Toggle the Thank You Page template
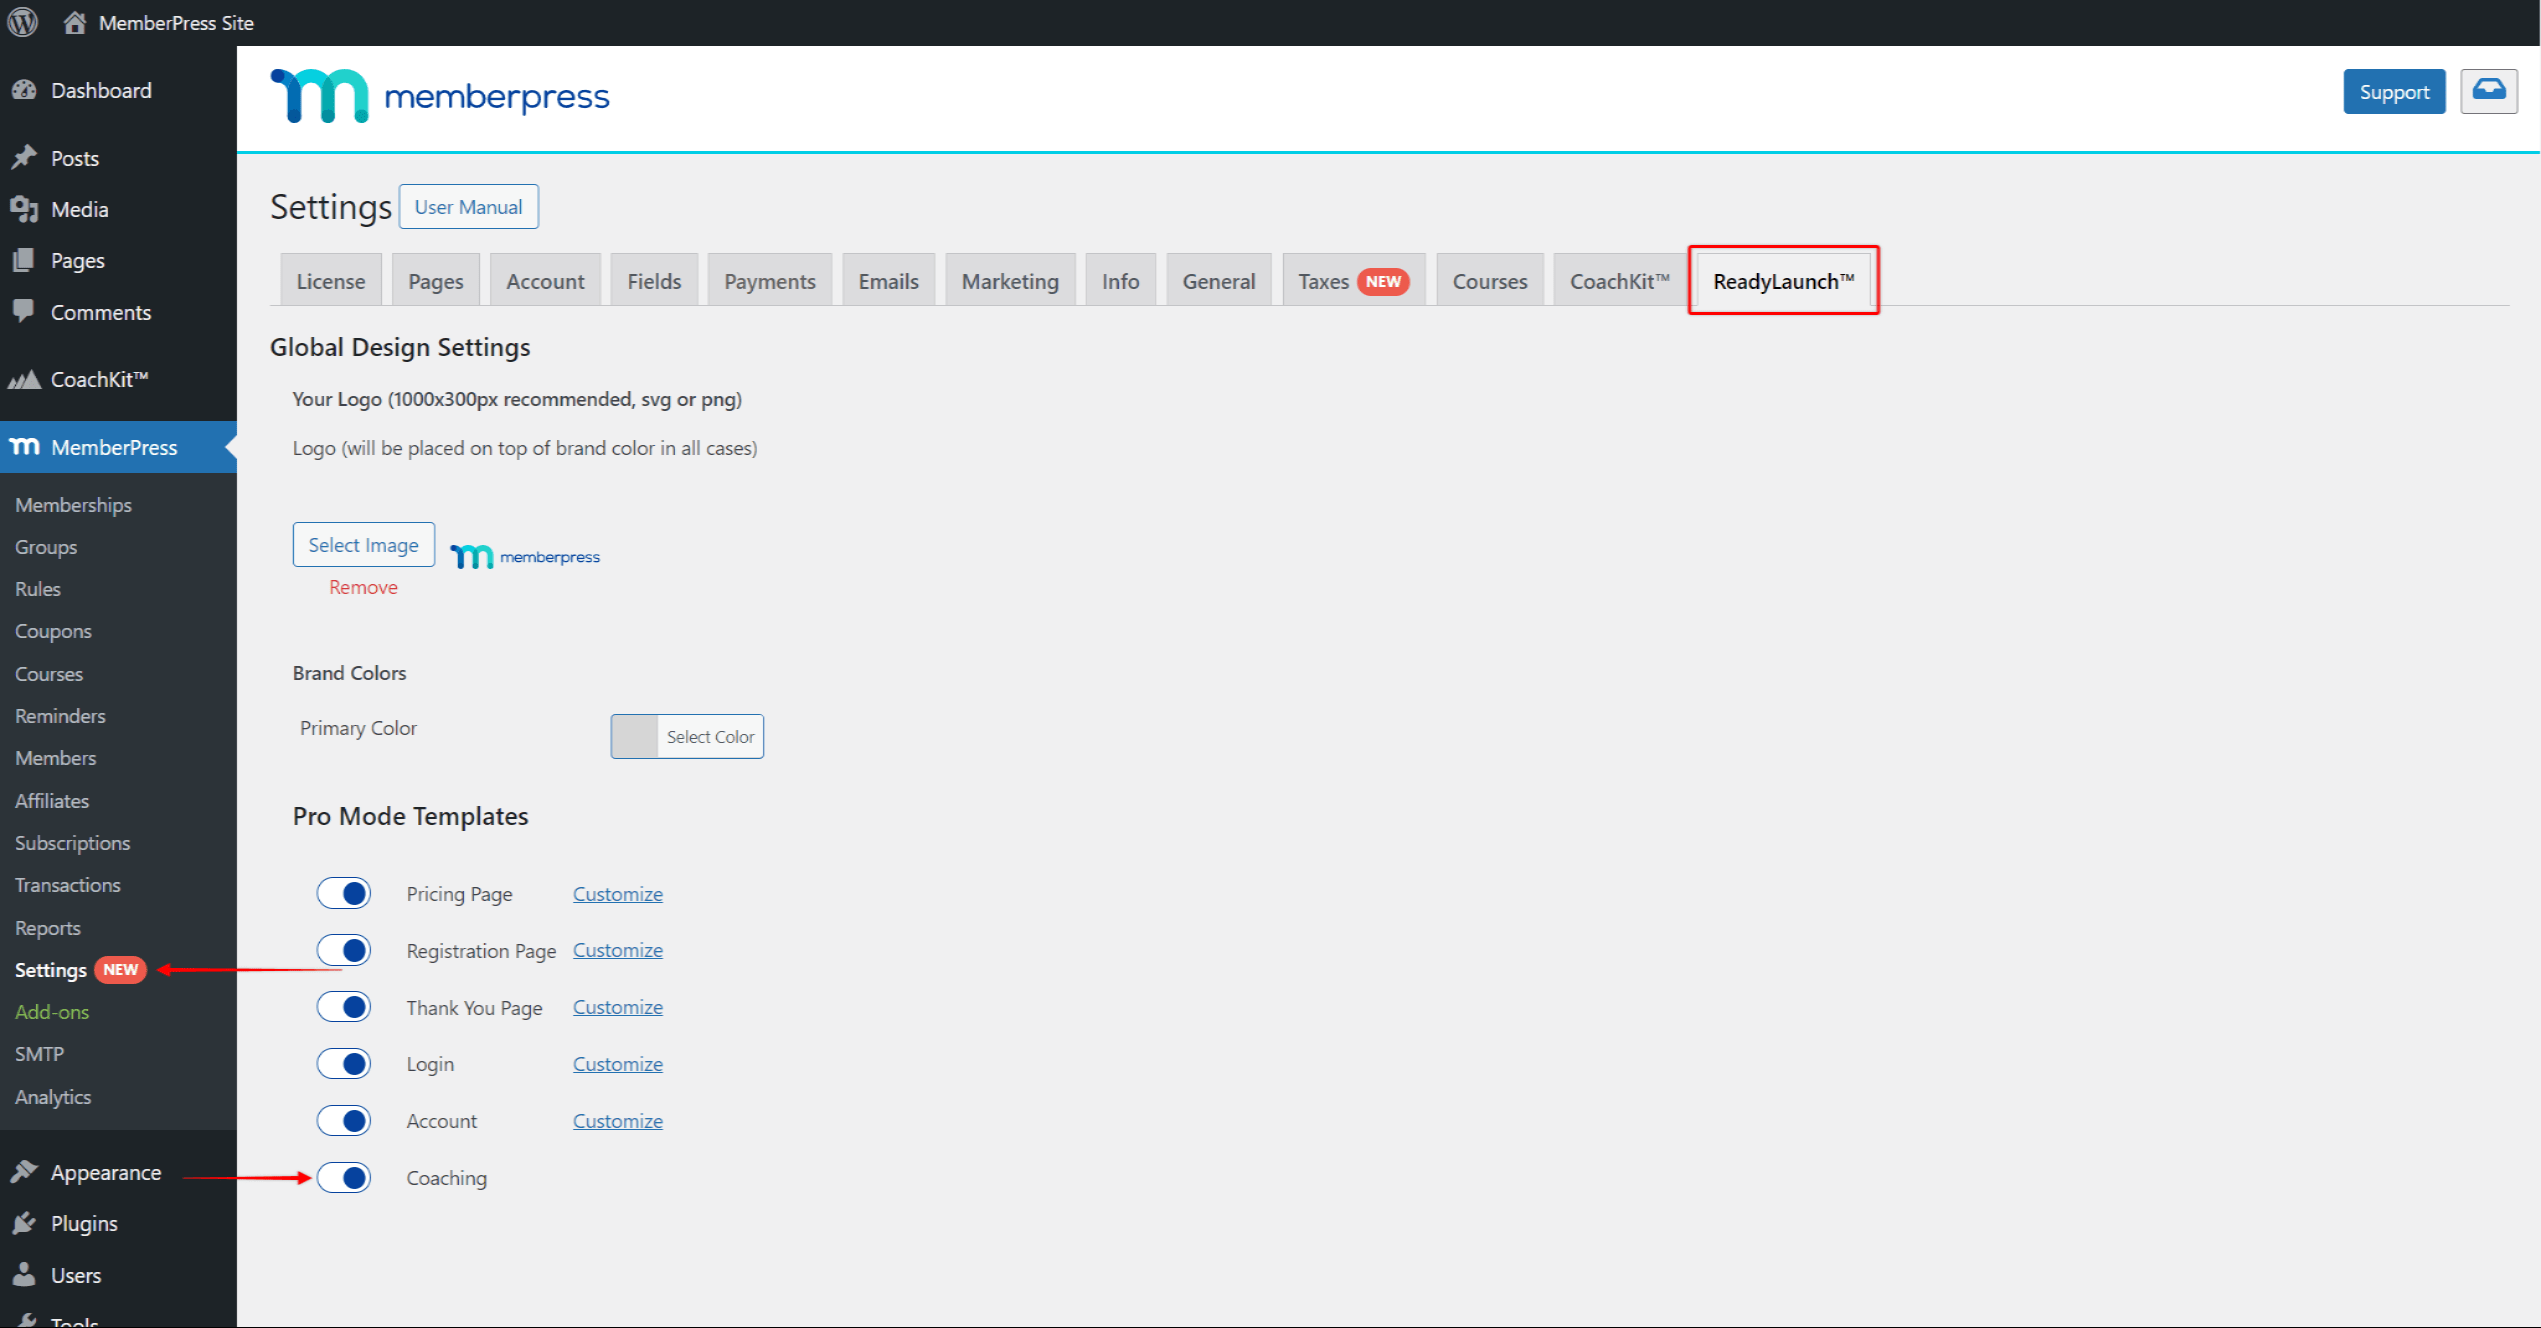This screenshot has width=2541, height=1328. 343,1007
